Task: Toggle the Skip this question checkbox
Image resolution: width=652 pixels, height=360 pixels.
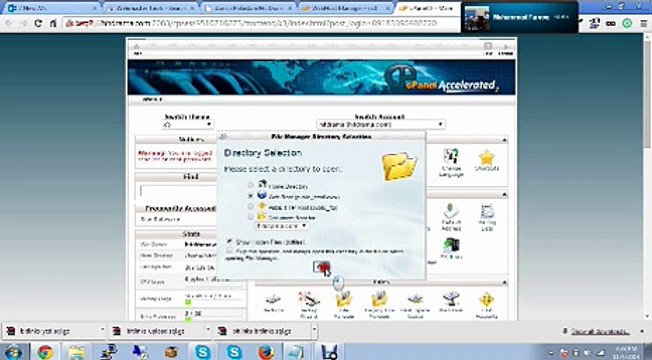Action: [x=229, y=251]
